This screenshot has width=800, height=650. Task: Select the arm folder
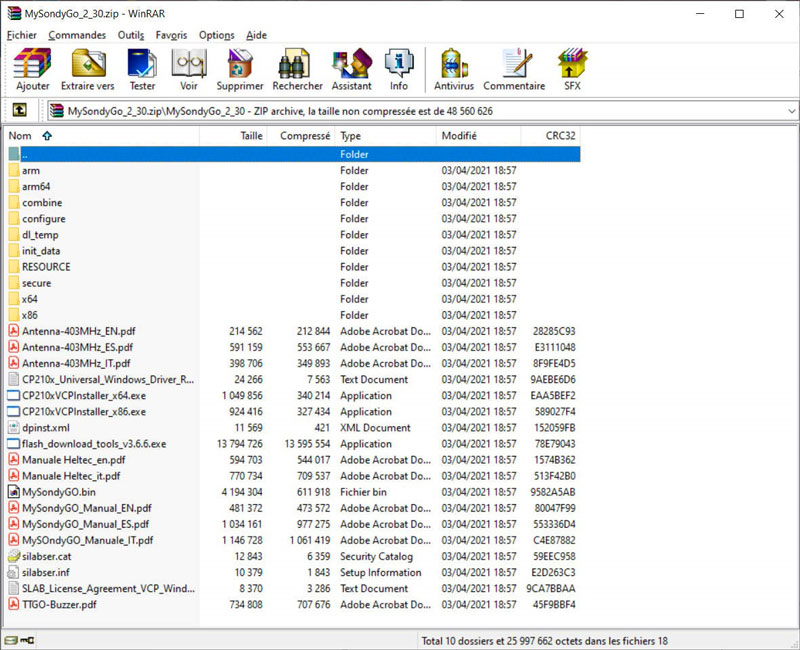coord(294,170)
